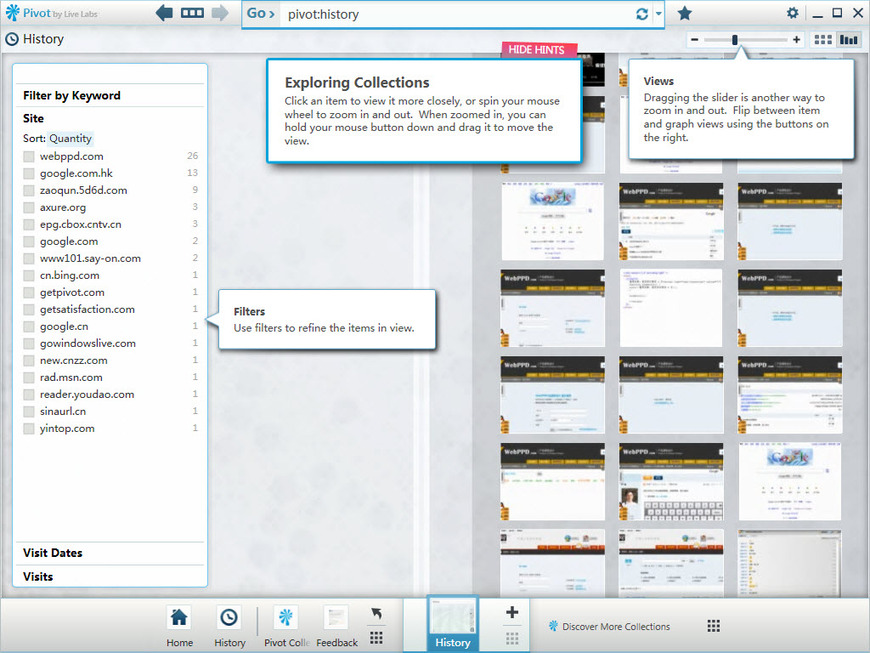Tick the google.cn checkbox
Image resolution: width=870 pixels, height=653 pixels.
tap(29, 327)
